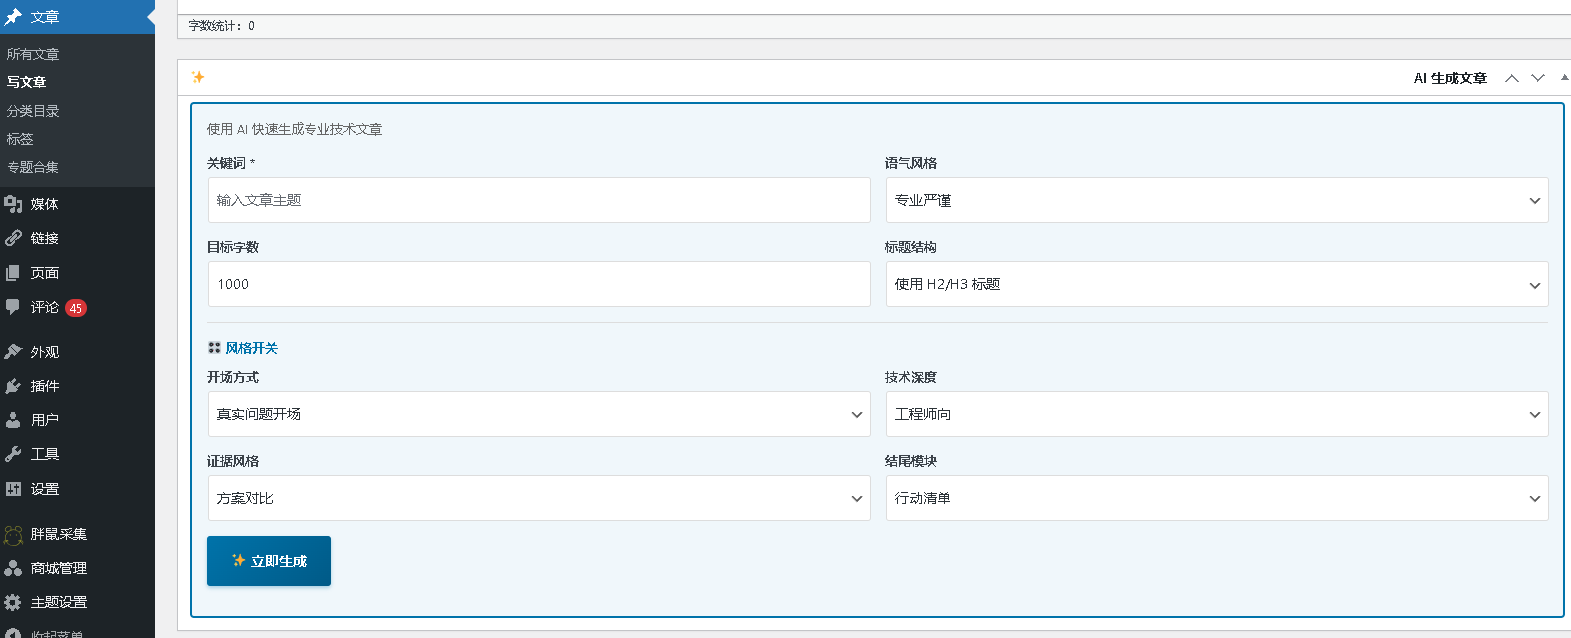This screenshot has height=638, width=1571.
Task: Click the Plugins (插件) plug icon
Action: point(13,386)
